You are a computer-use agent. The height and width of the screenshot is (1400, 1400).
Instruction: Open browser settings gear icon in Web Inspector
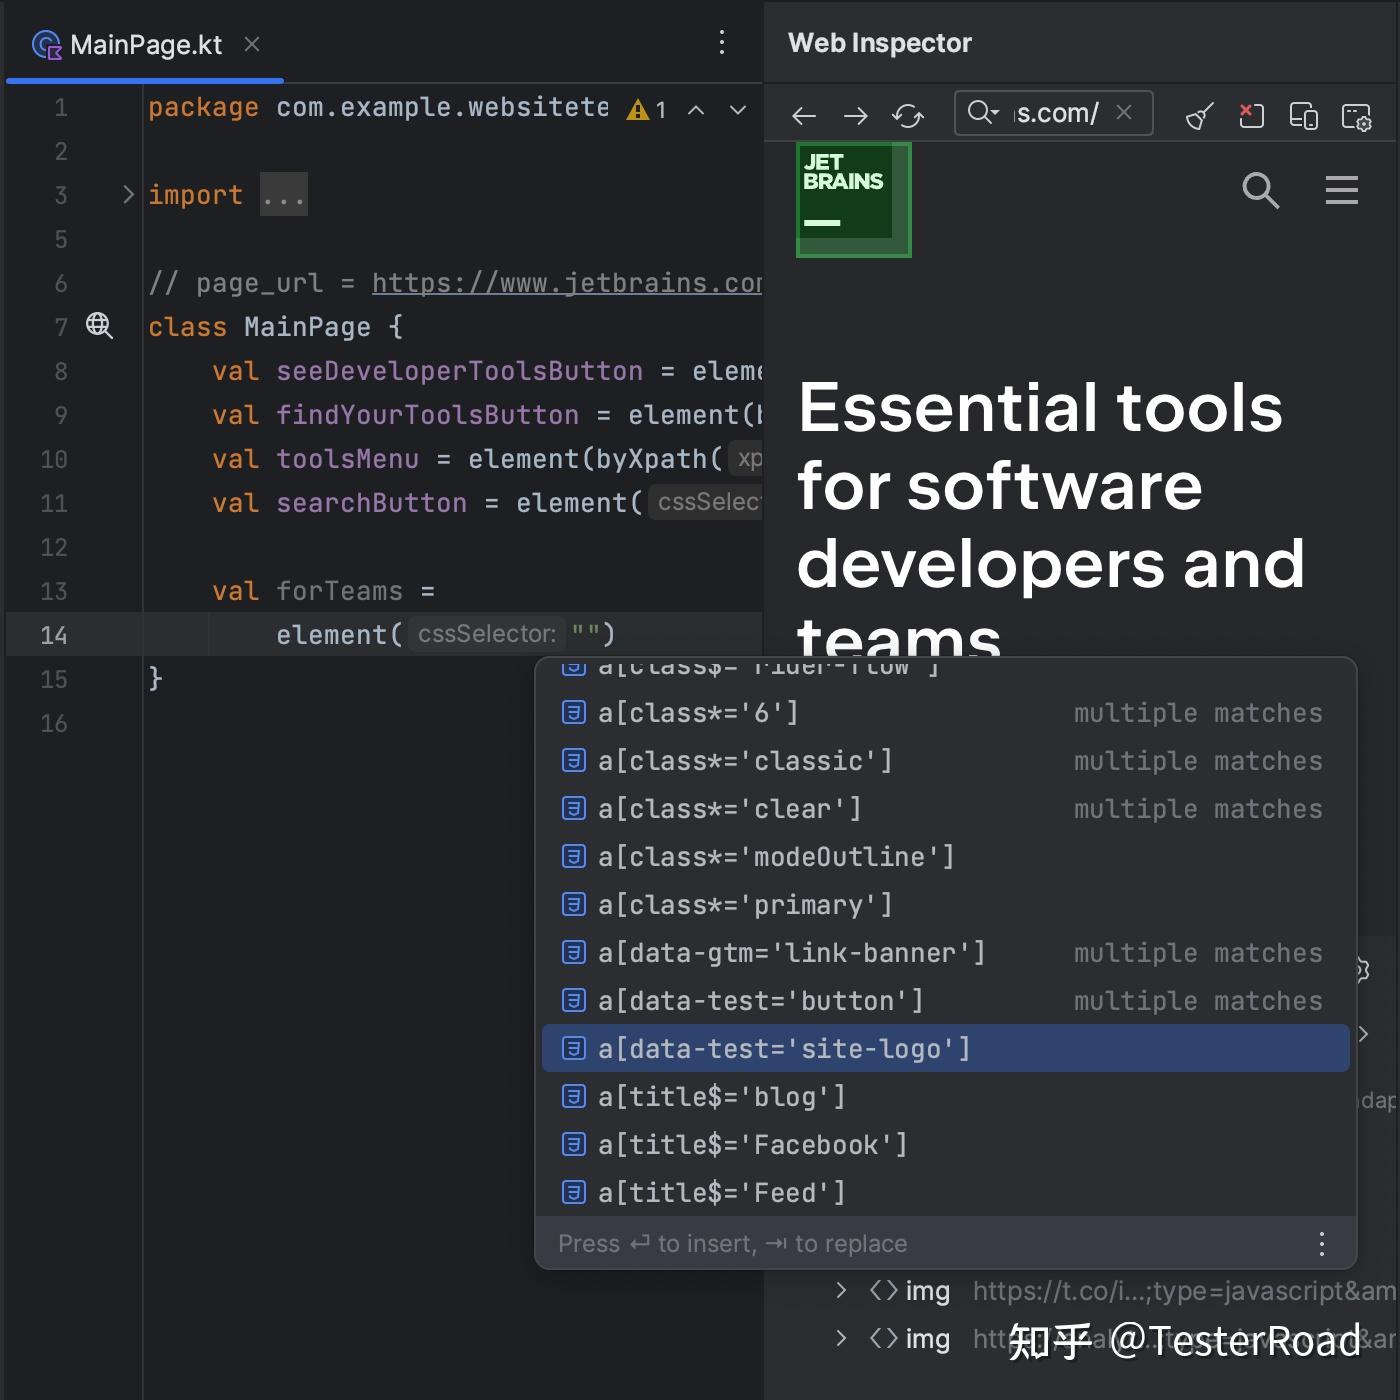(x=1357, y=117)
